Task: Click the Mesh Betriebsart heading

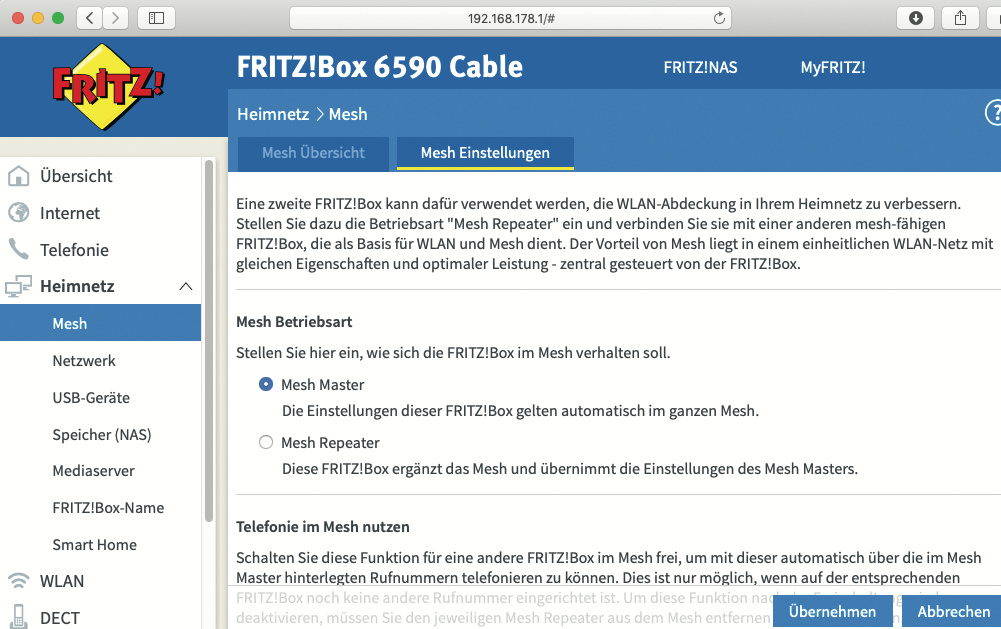Action: (x=294, y=322)
